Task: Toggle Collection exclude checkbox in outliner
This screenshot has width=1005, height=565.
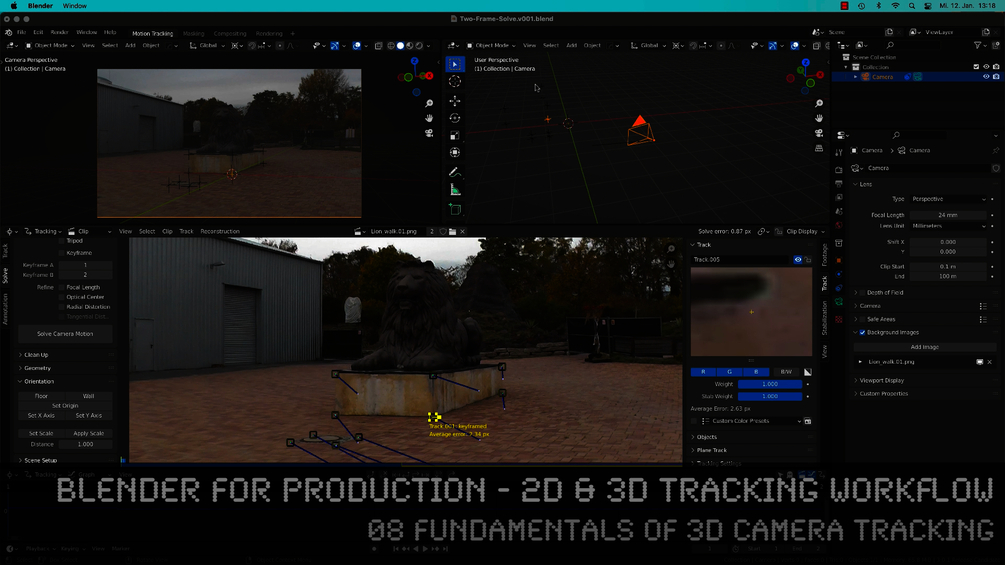Action: pyautogui.click(x=976, y=67)
